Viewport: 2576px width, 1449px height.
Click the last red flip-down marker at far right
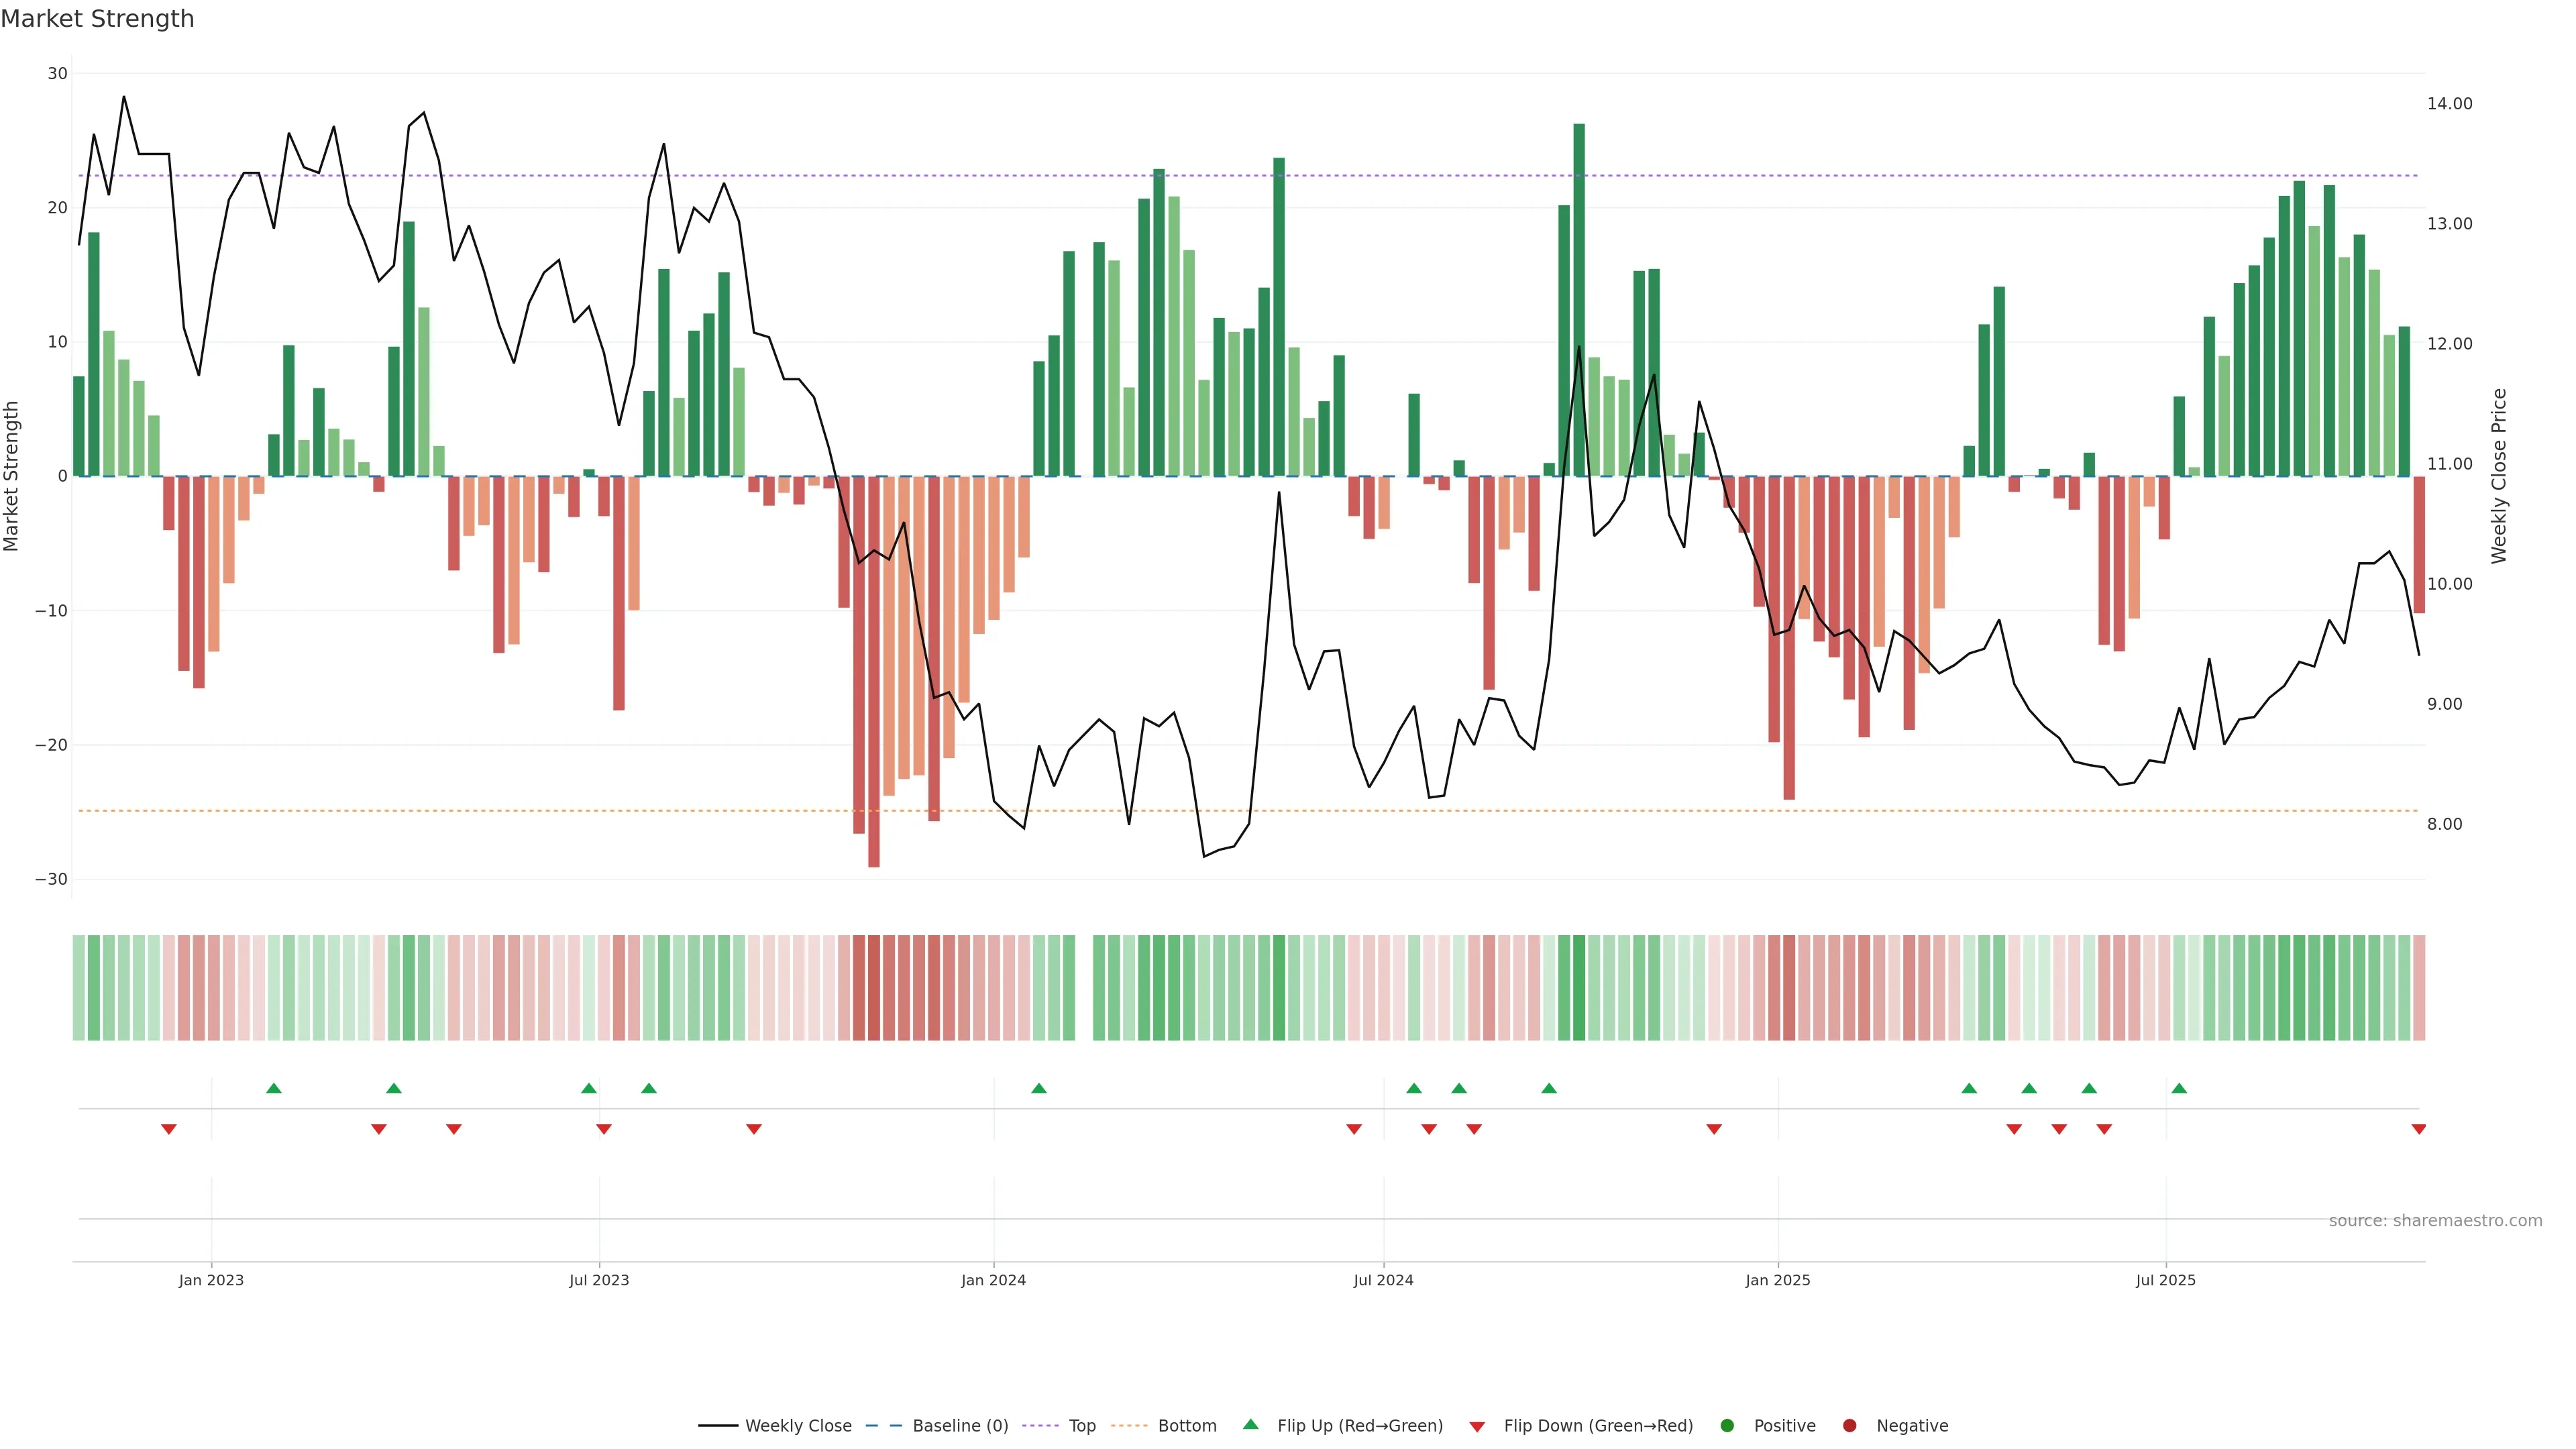click(x=2418, y=1129)
